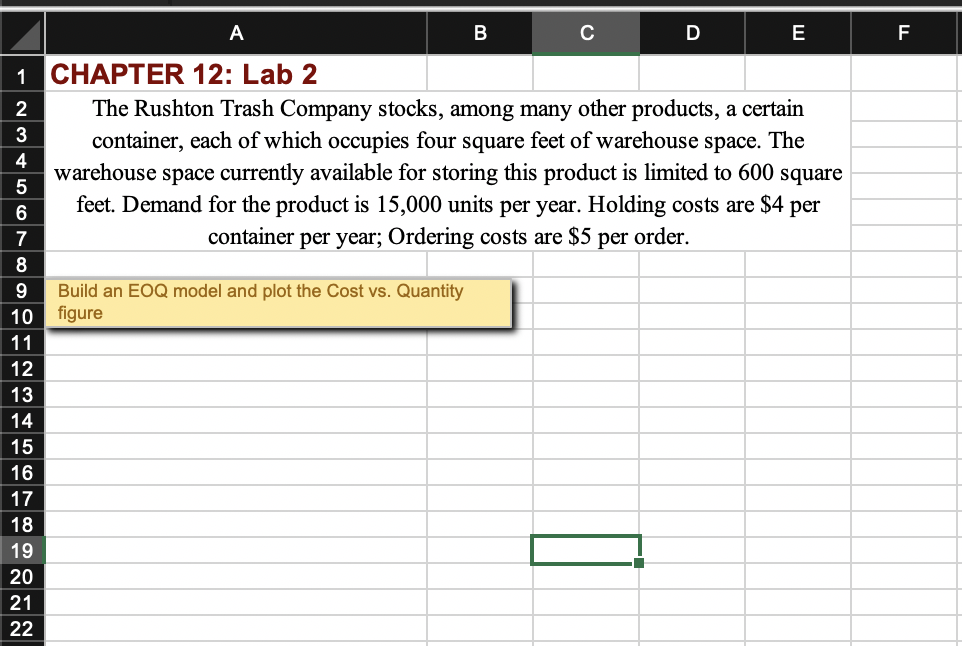
Task: Select row 15 header
Action: click(22, 447)
